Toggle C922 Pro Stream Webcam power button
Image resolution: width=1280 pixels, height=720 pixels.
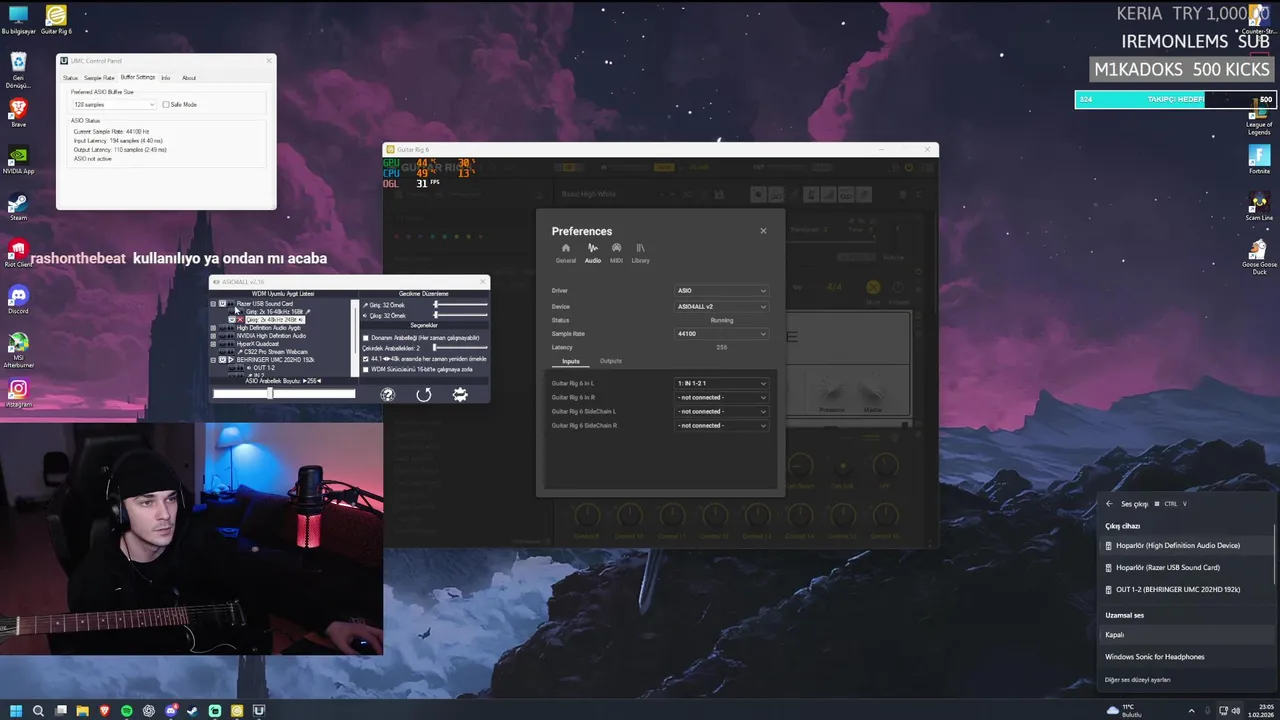pyautogui.click(x=222, y=352)
